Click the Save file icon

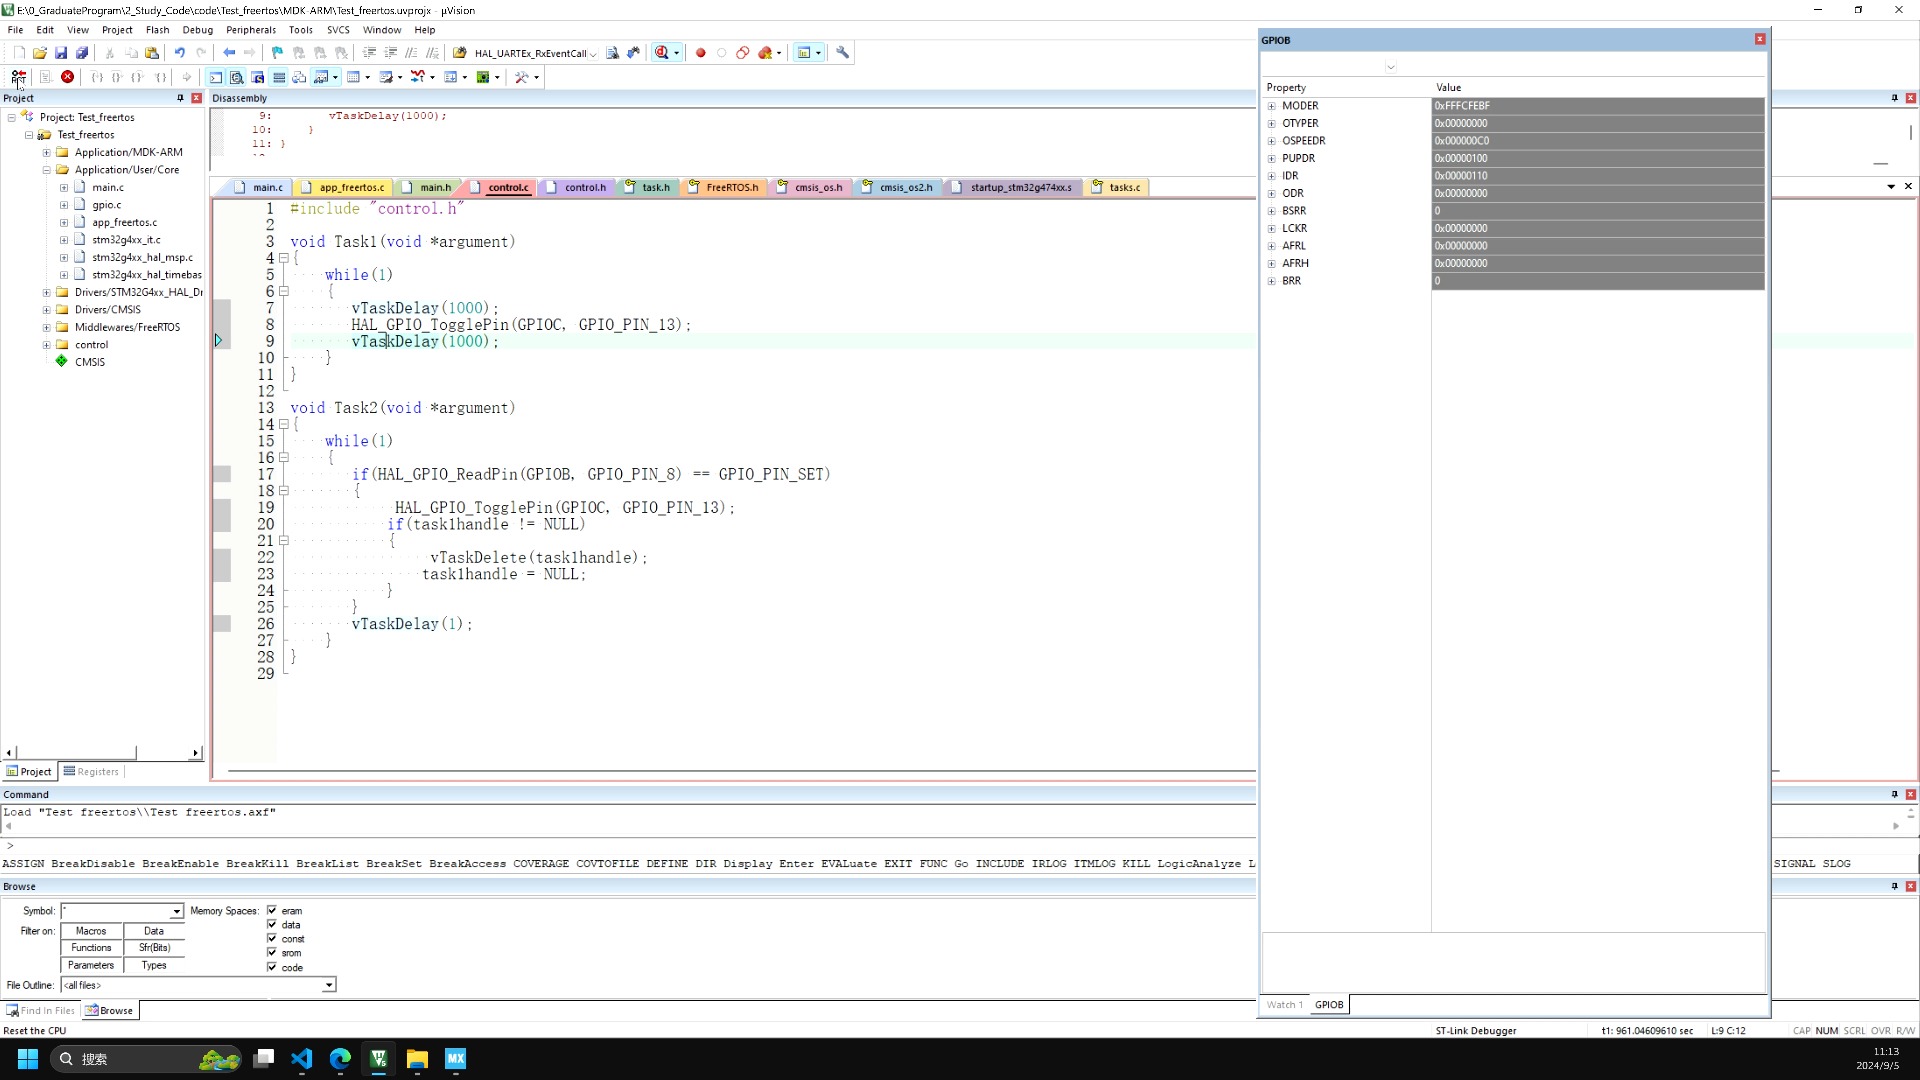(61, 53)
